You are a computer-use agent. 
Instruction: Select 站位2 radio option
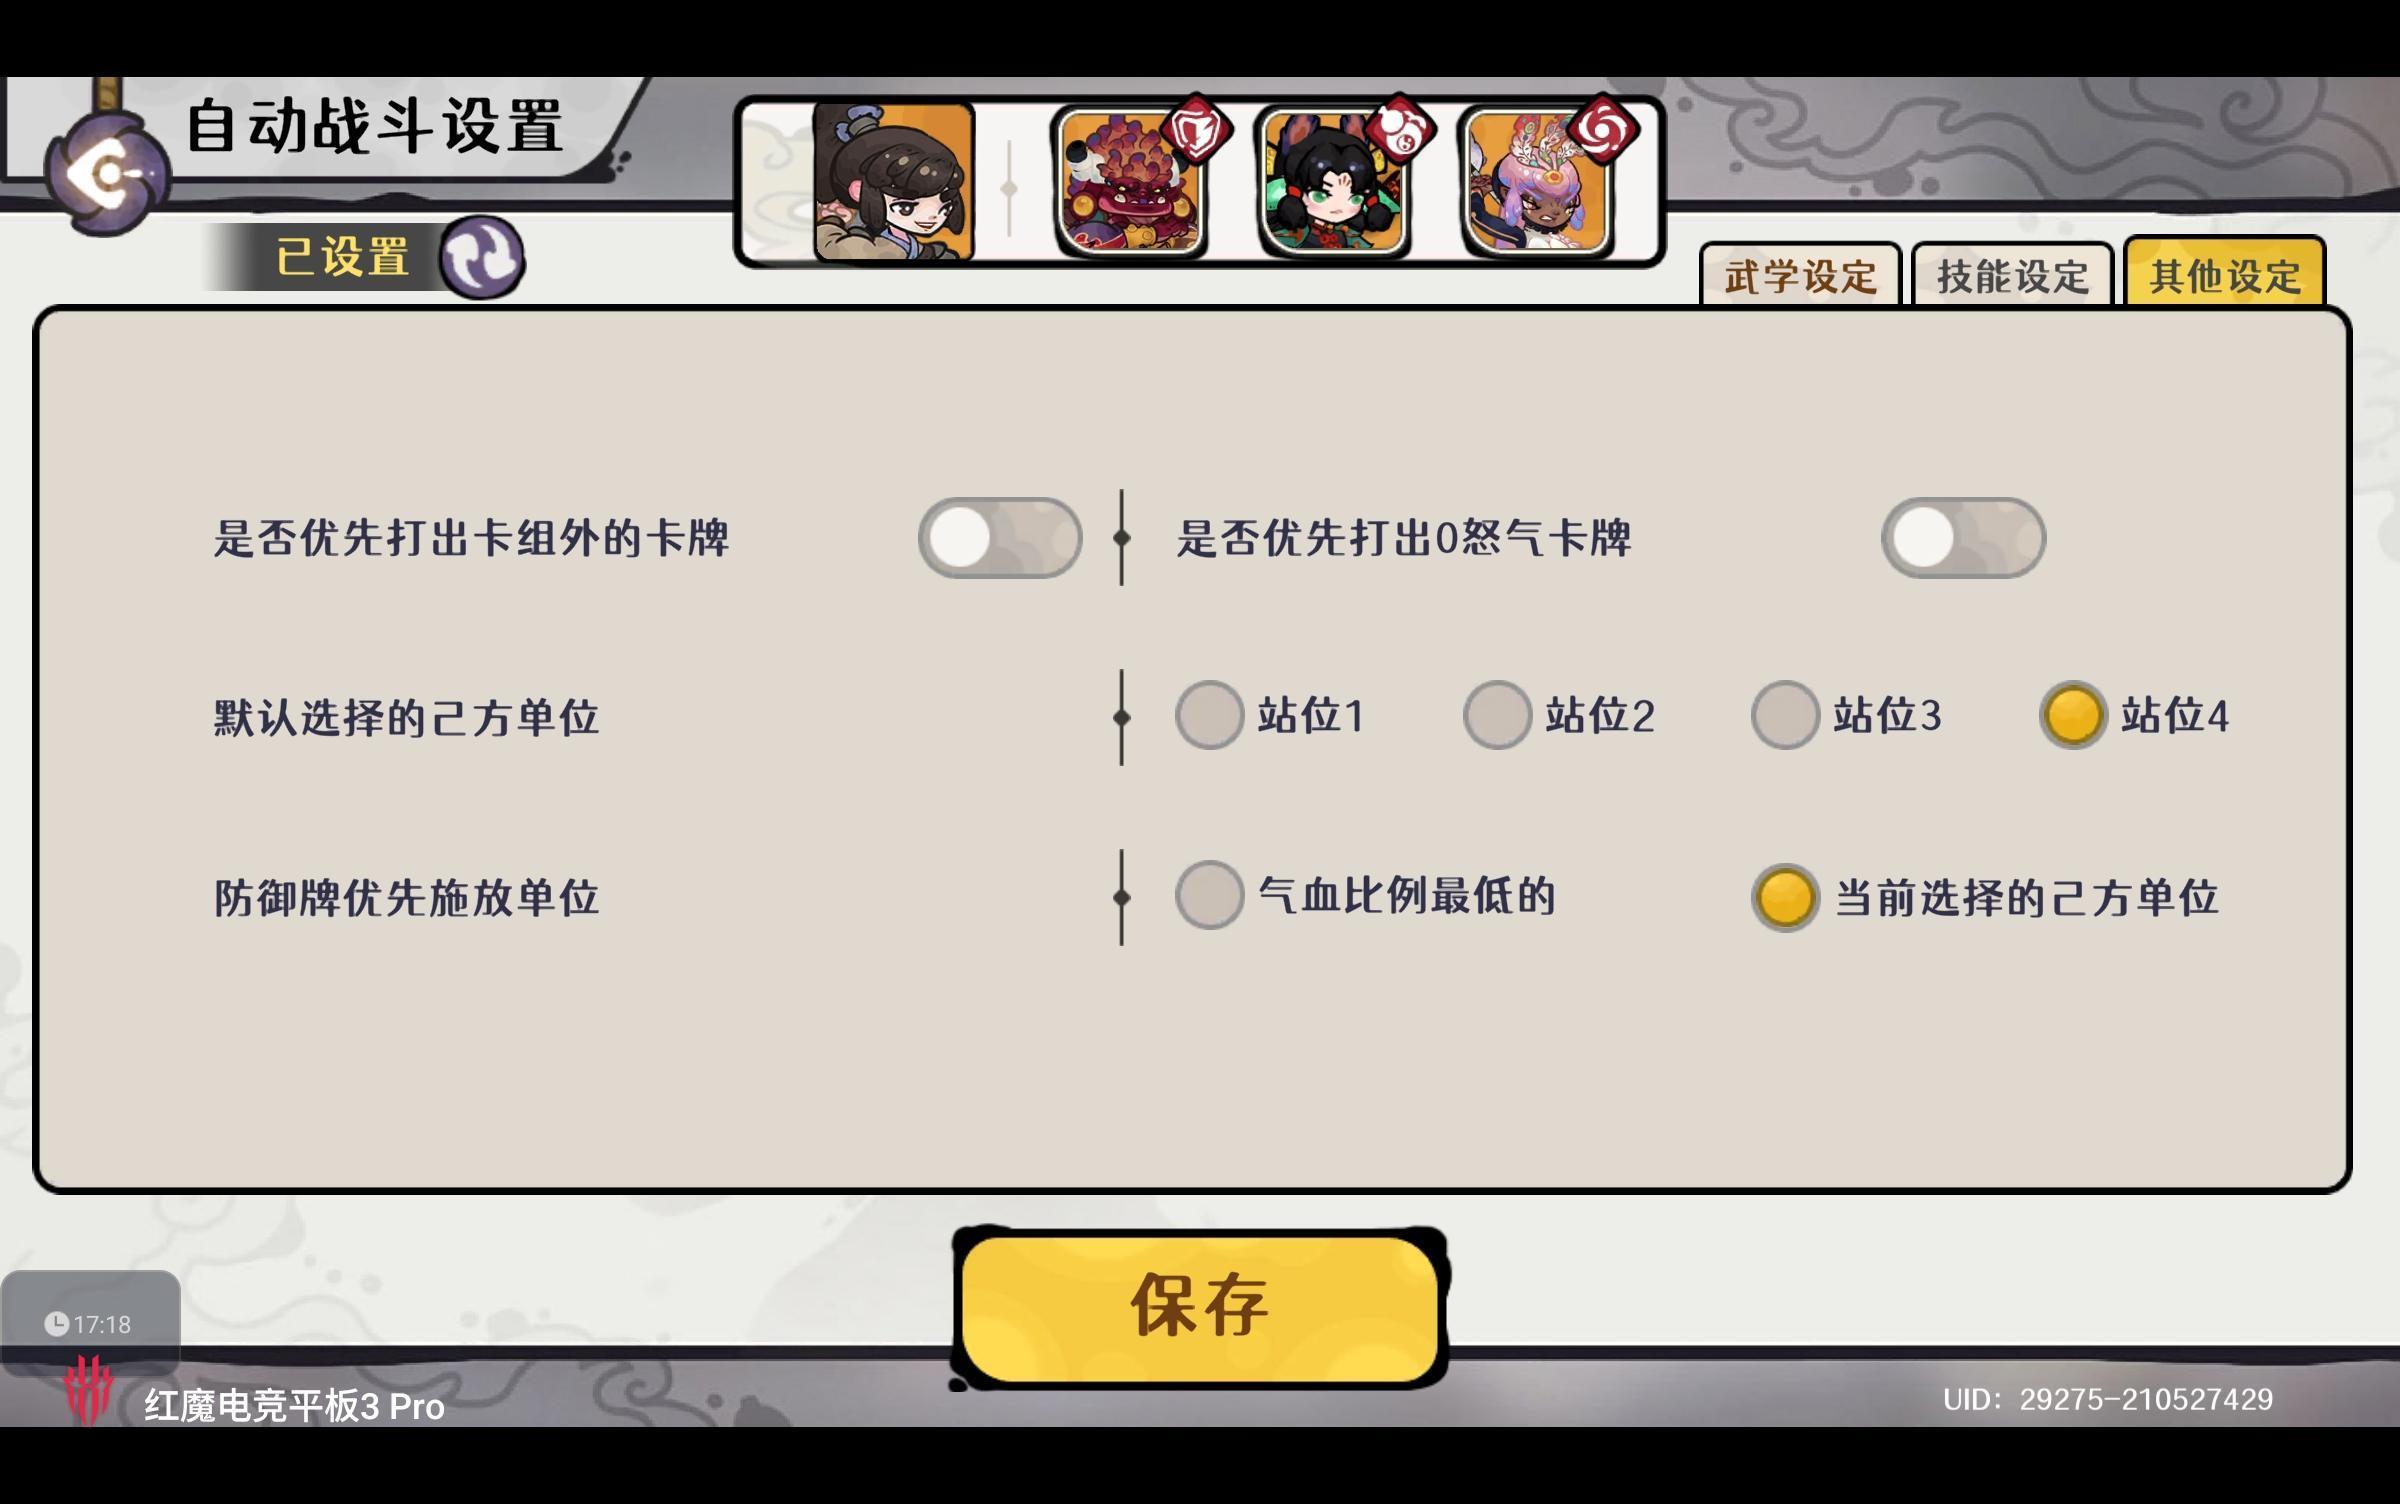point(1558,715)
